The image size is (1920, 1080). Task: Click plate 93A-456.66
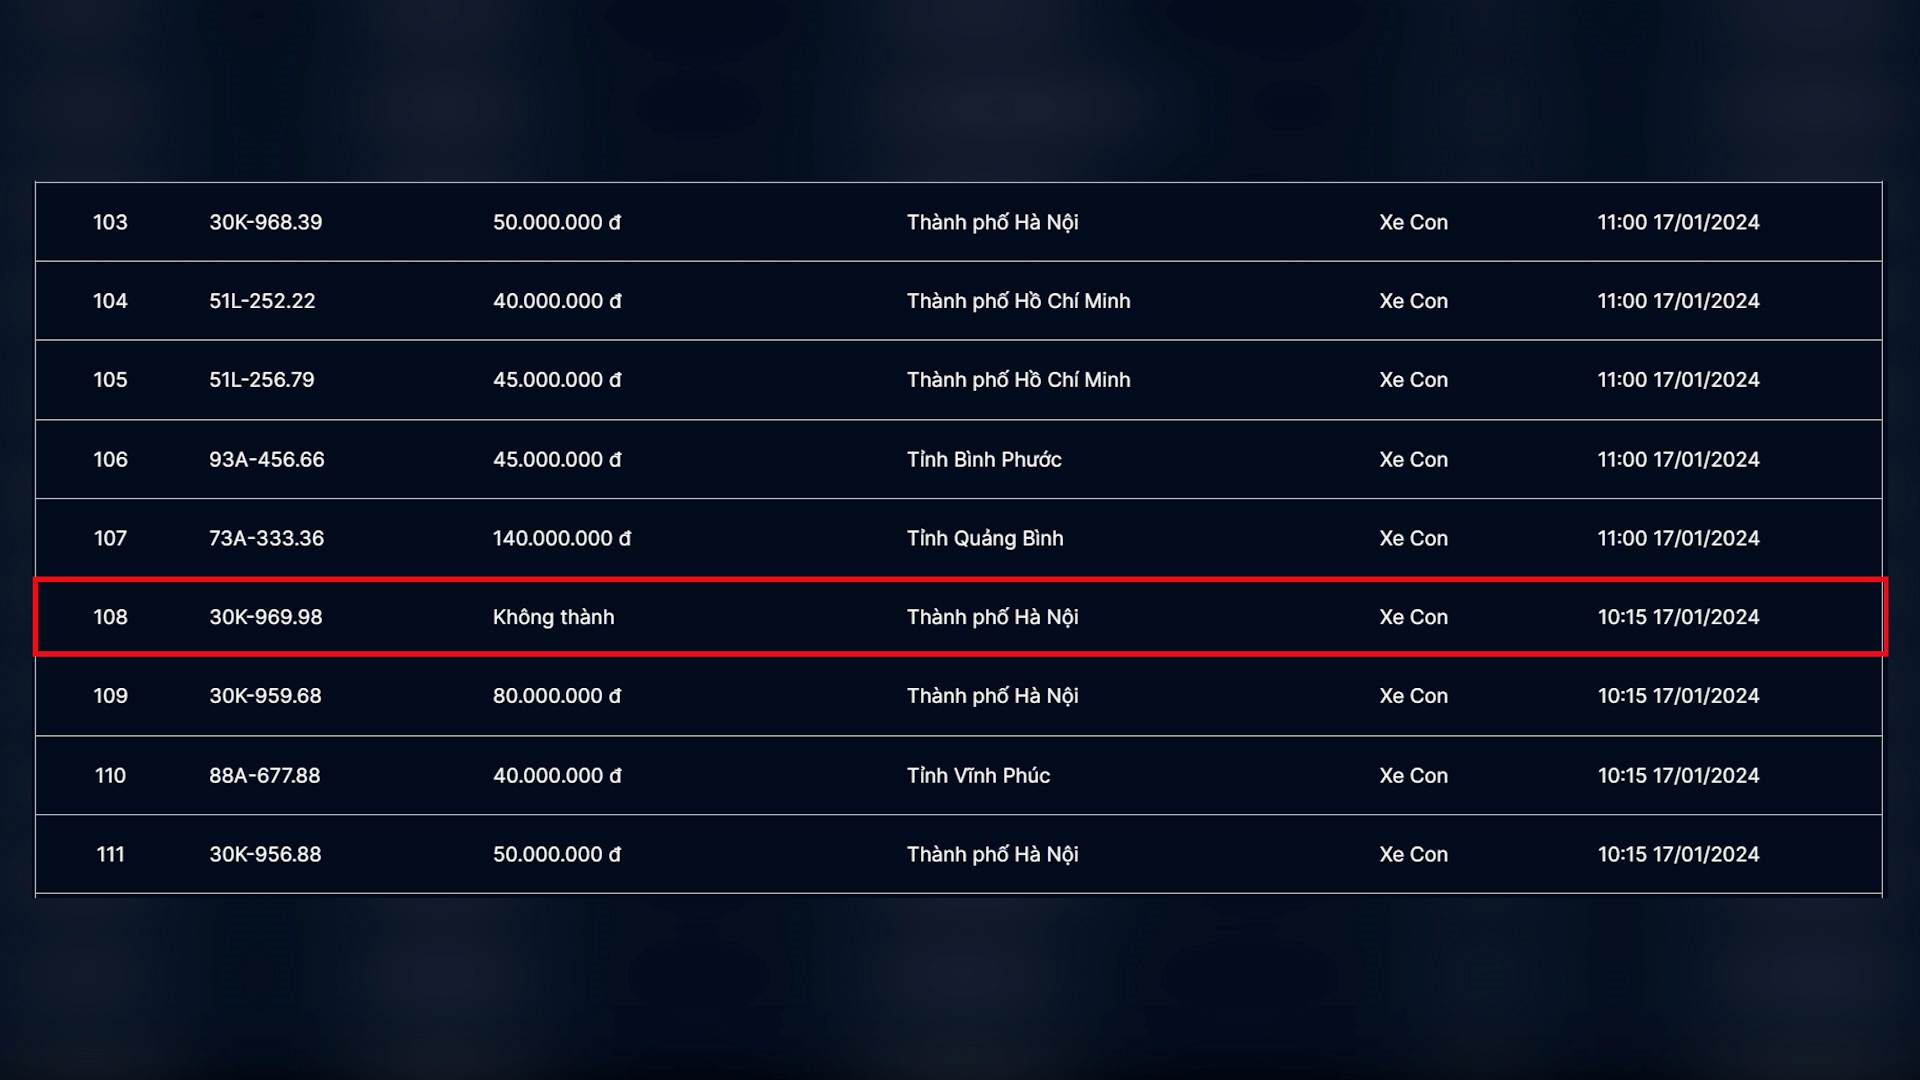click(x=266, y=459)
